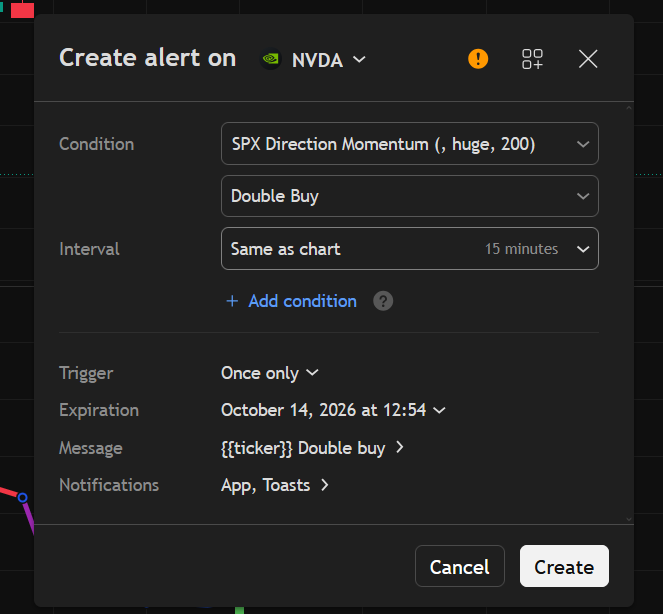This screenshot has height=614, width=663.
Task: Click the NVIDIA logo next to NVDA
Action: click(x=271, y=59)
